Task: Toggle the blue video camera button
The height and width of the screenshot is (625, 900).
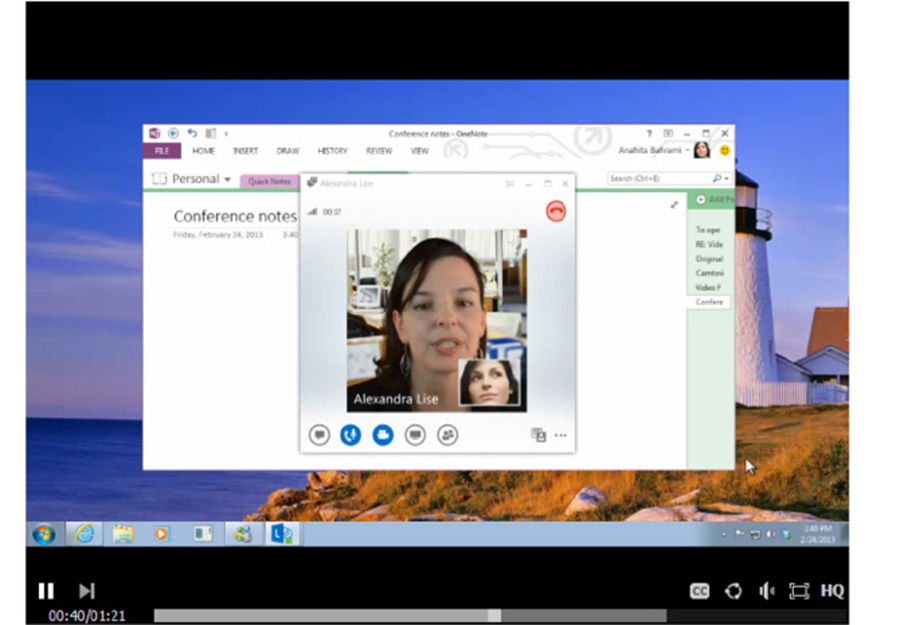Action: 383,435
